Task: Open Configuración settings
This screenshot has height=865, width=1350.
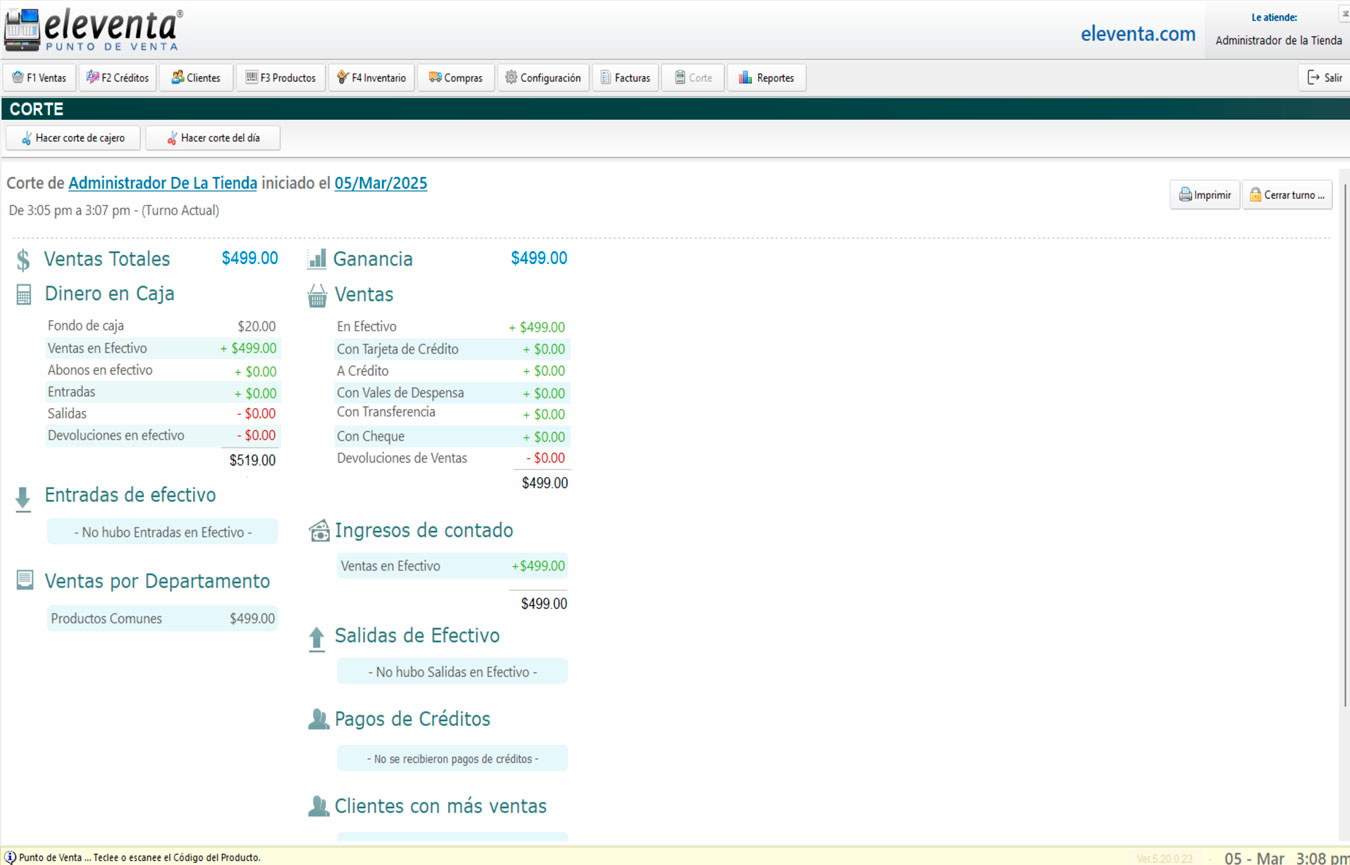Action: [x=543, y=77]
